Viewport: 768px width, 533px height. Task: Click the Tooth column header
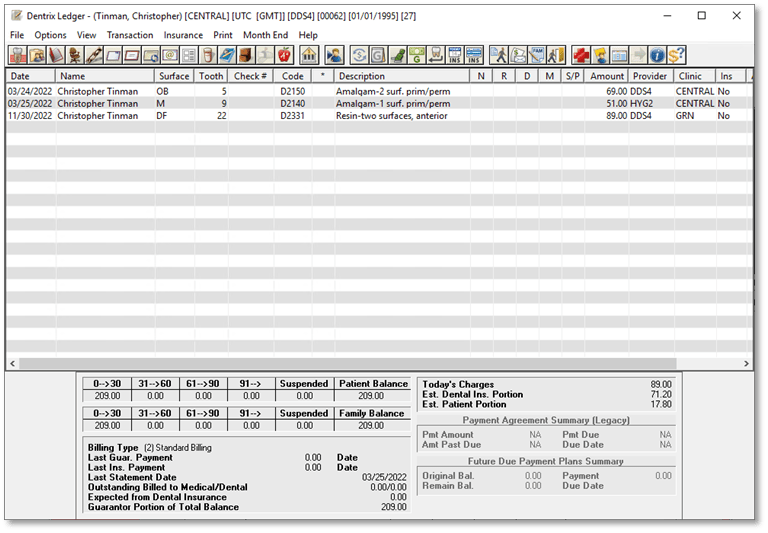[x=211, y=76]
